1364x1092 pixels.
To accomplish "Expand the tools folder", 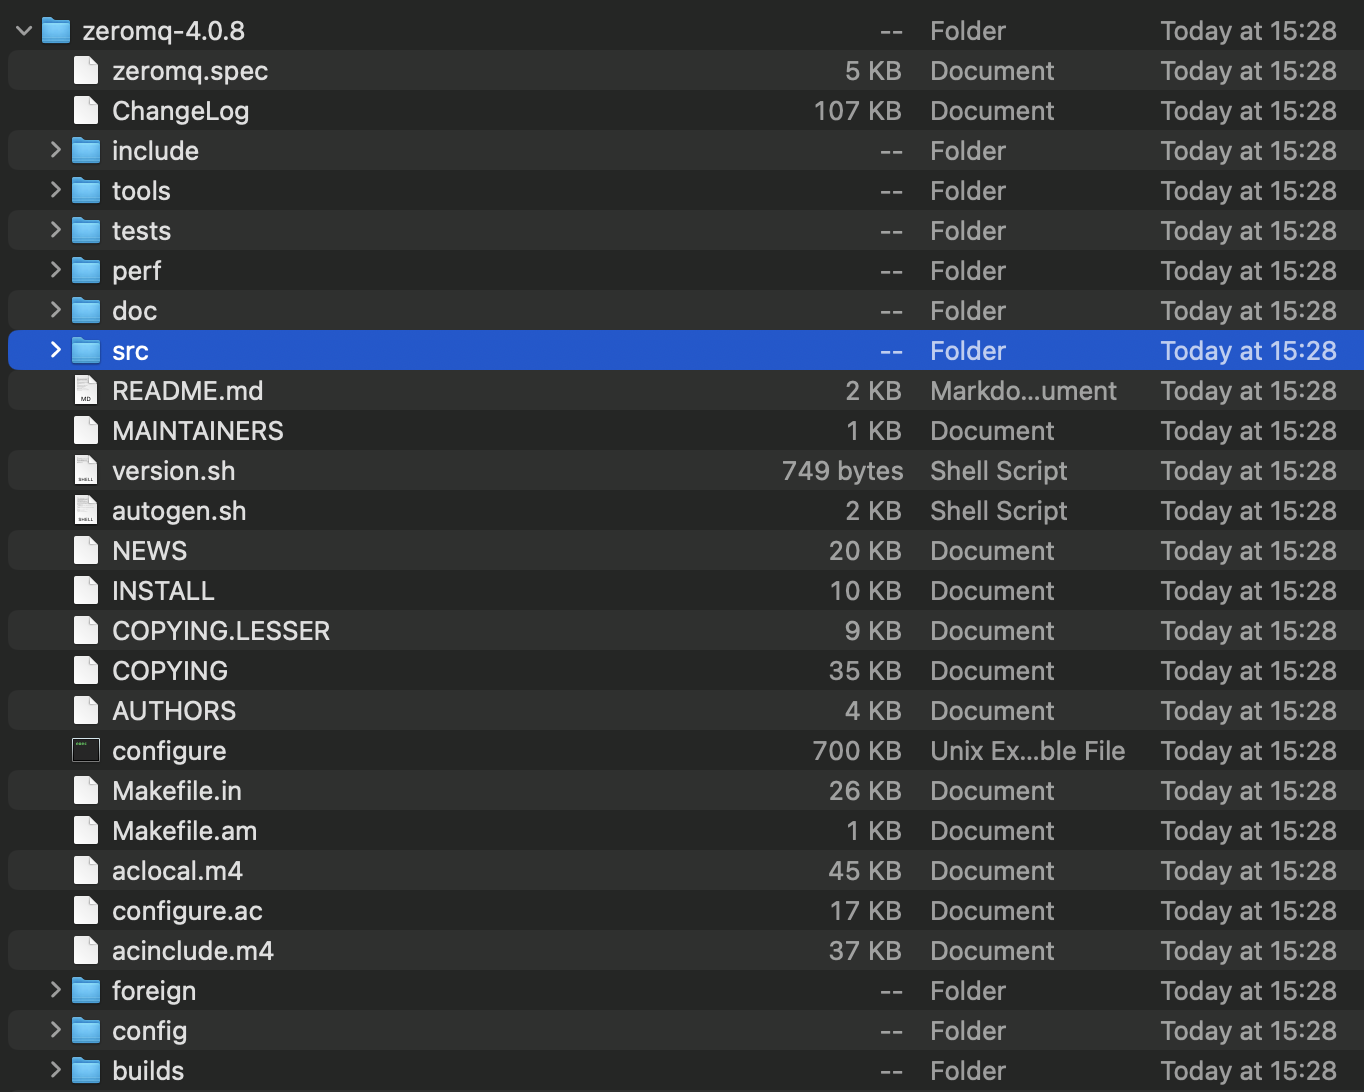I will (56, 191).
